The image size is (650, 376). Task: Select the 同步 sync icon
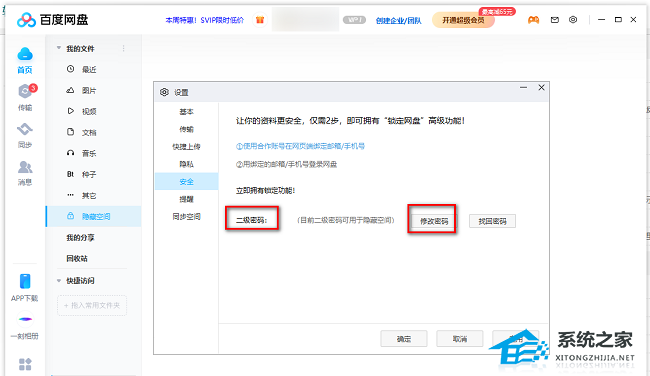[x=25, y=129]
